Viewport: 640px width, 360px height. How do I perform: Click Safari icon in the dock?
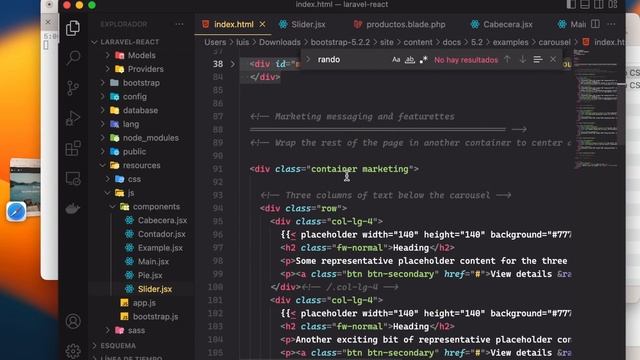pyautogui.click(x=16, y=212)
